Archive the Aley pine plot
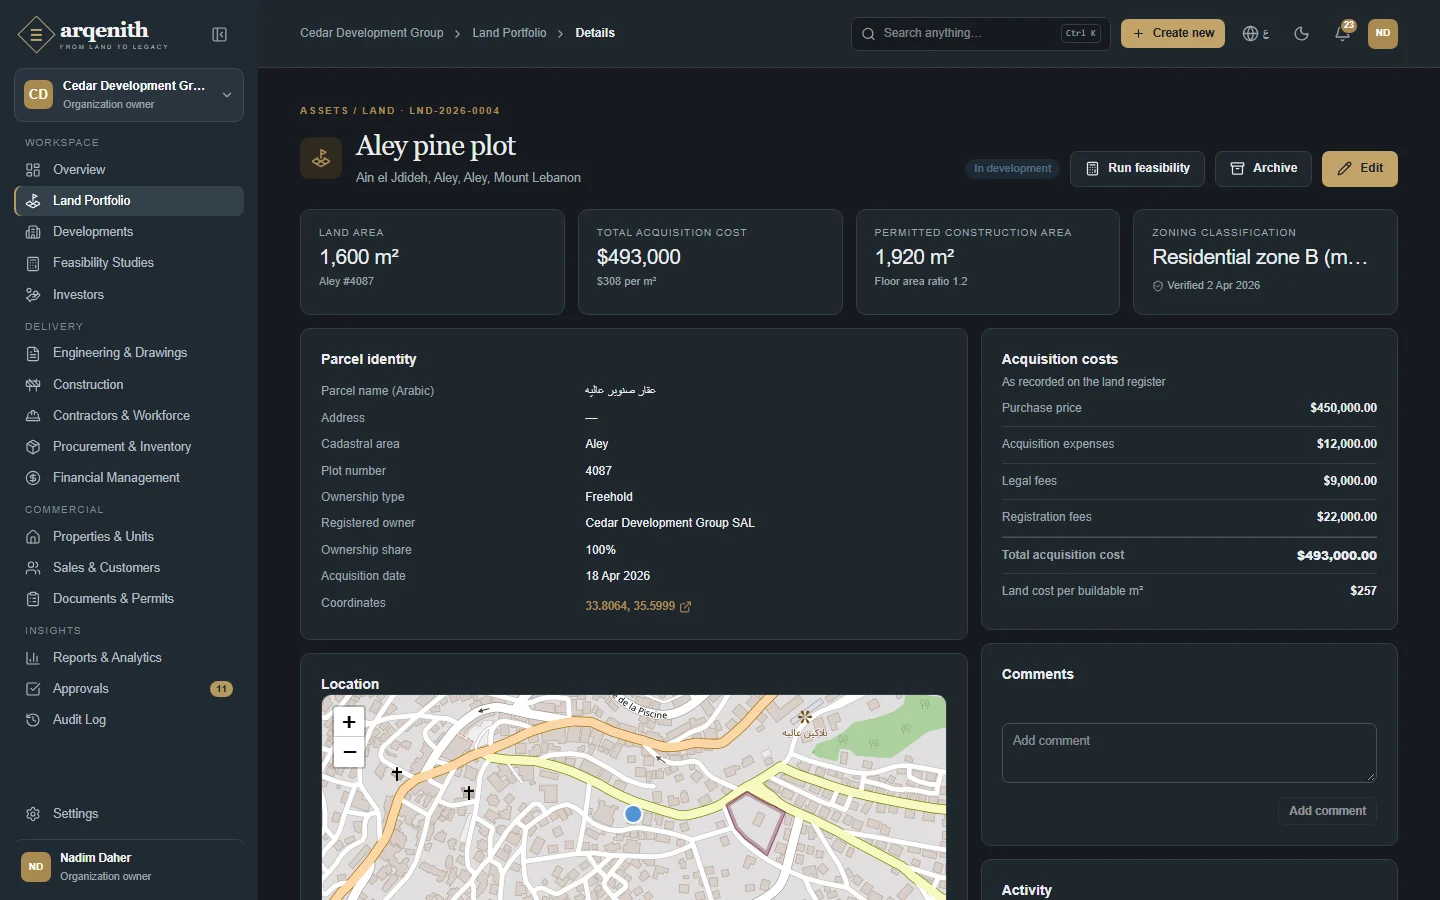The height and width of the screenshot is (900, 1440). coord(1264,169)
